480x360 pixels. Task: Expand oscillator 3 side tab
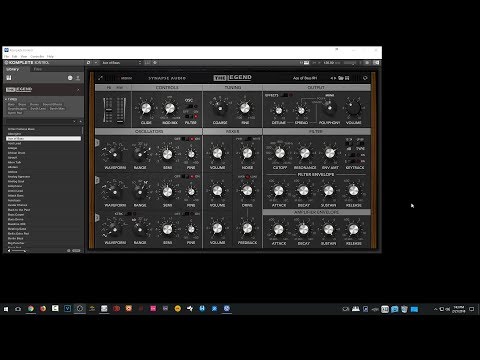97,218
